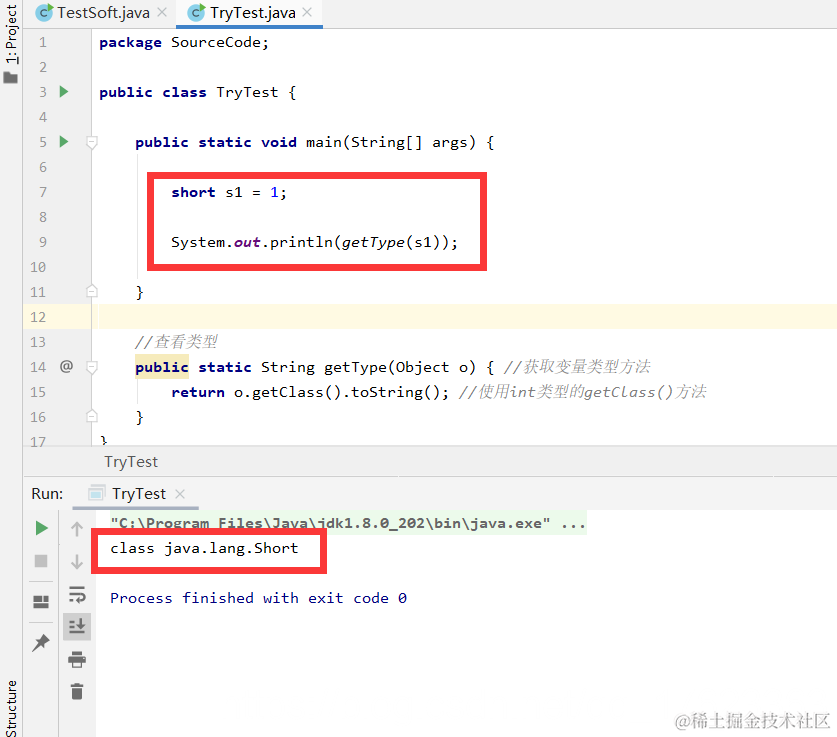Click the '//查看类型' comment
This screenshot has height=737, width=837.
coord(176,342)
